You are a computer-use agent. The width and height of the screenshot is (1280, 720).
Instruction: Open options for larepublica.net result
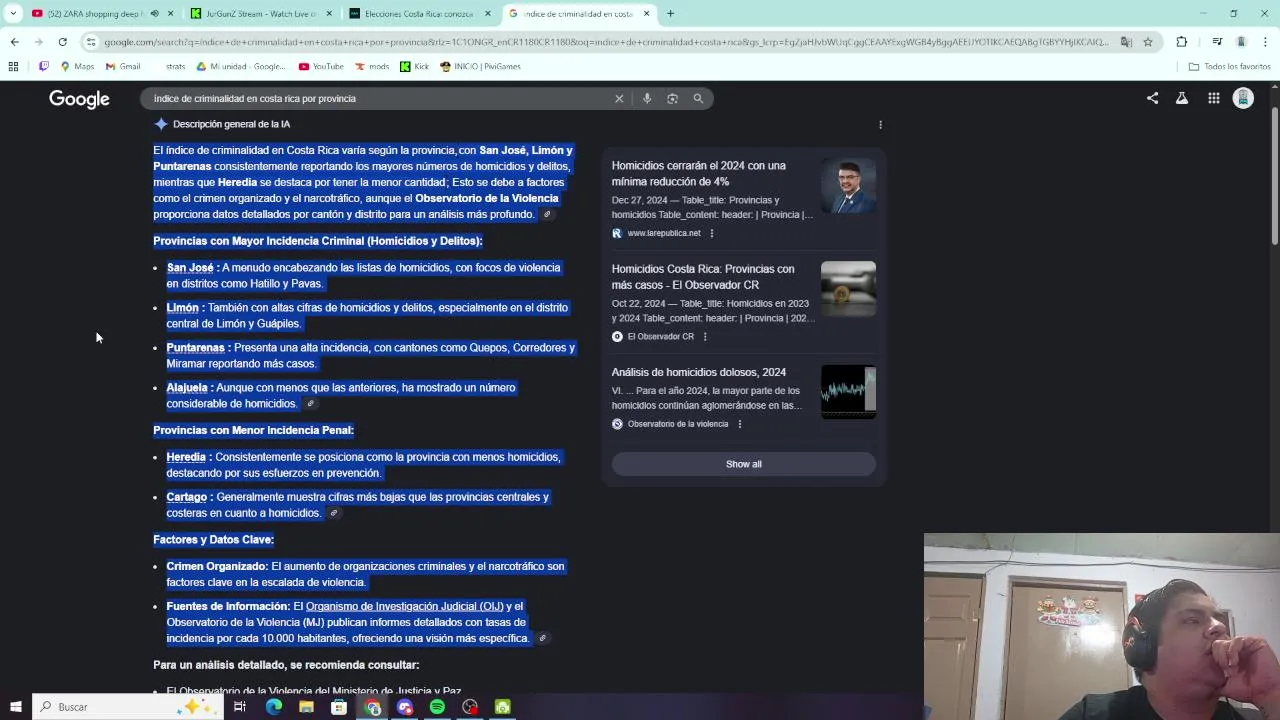[x=712, y=233]
